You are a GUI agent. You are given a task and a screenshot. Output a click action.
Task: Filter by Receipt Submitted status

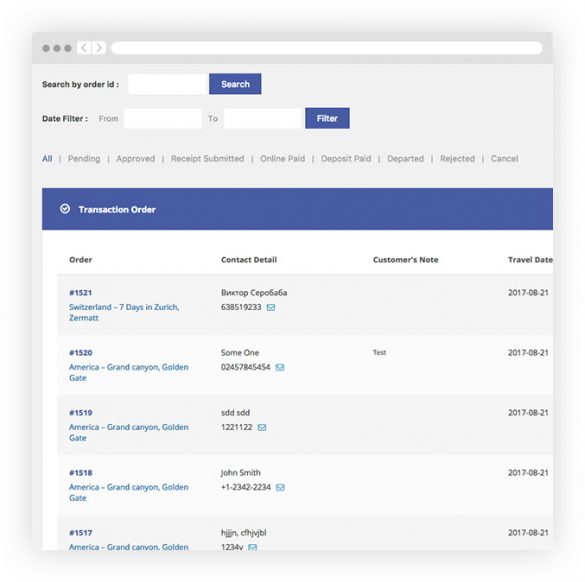207,159
